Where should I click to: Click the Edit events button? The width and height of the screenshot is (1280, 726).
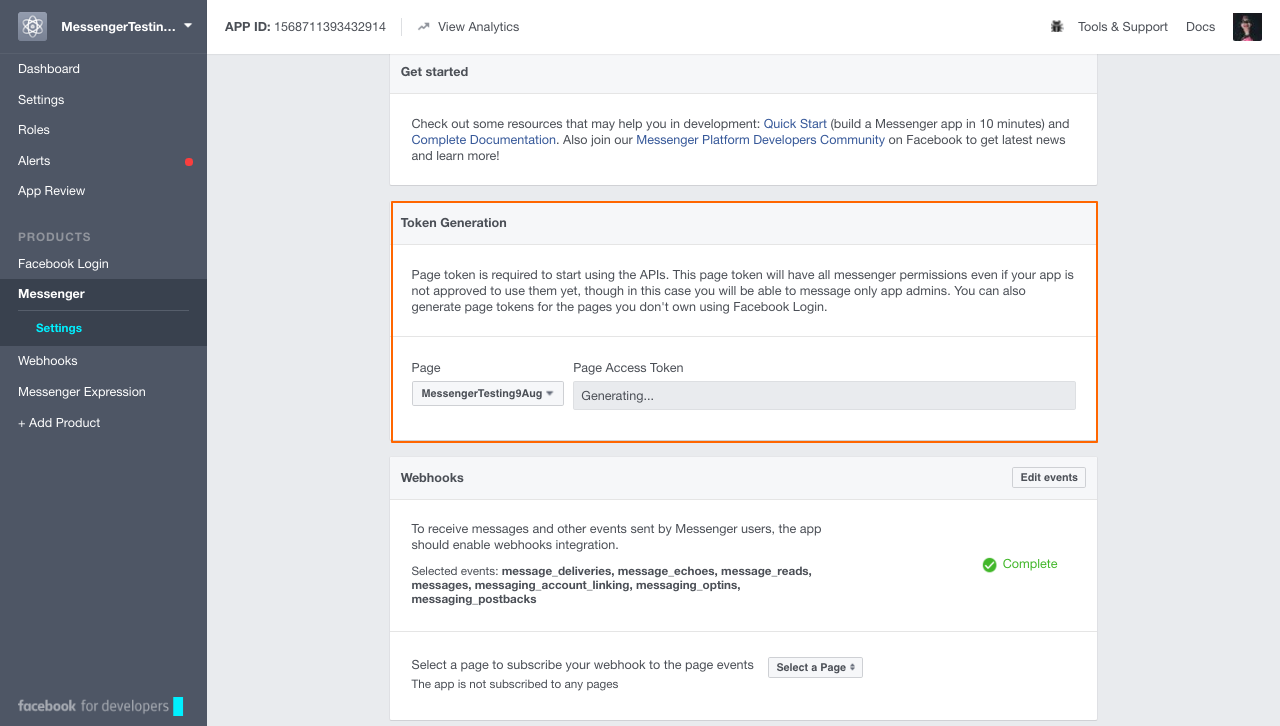(1049, 478)
